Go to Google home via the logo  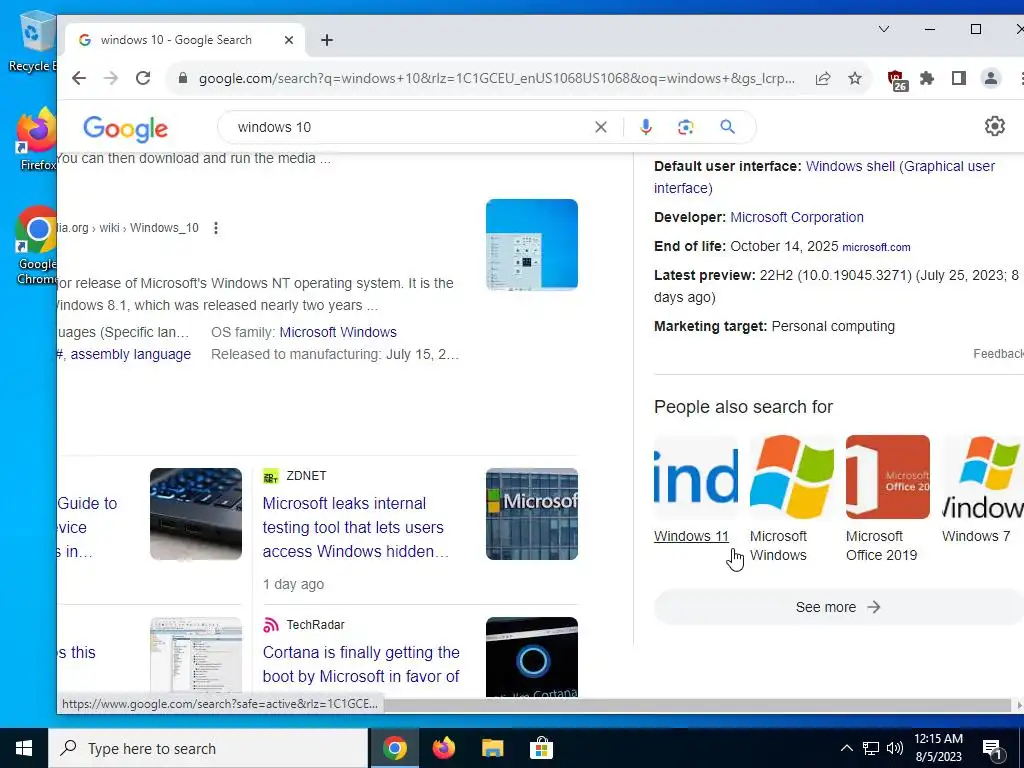click(125, 128)
